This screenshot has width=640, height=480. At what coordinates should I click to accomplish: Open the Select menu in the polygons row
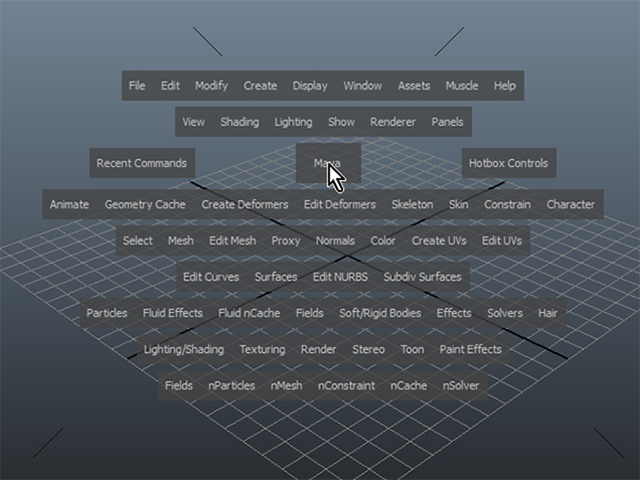tap(138, 241)
